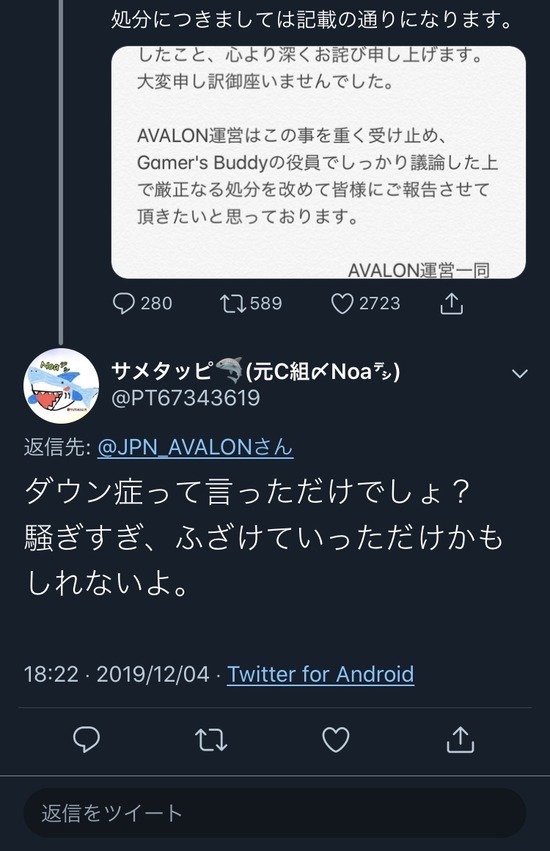Viewport: 550px width, 851px height.
Task: Share the AVALON post via share icon
Action: coord(452,303)
